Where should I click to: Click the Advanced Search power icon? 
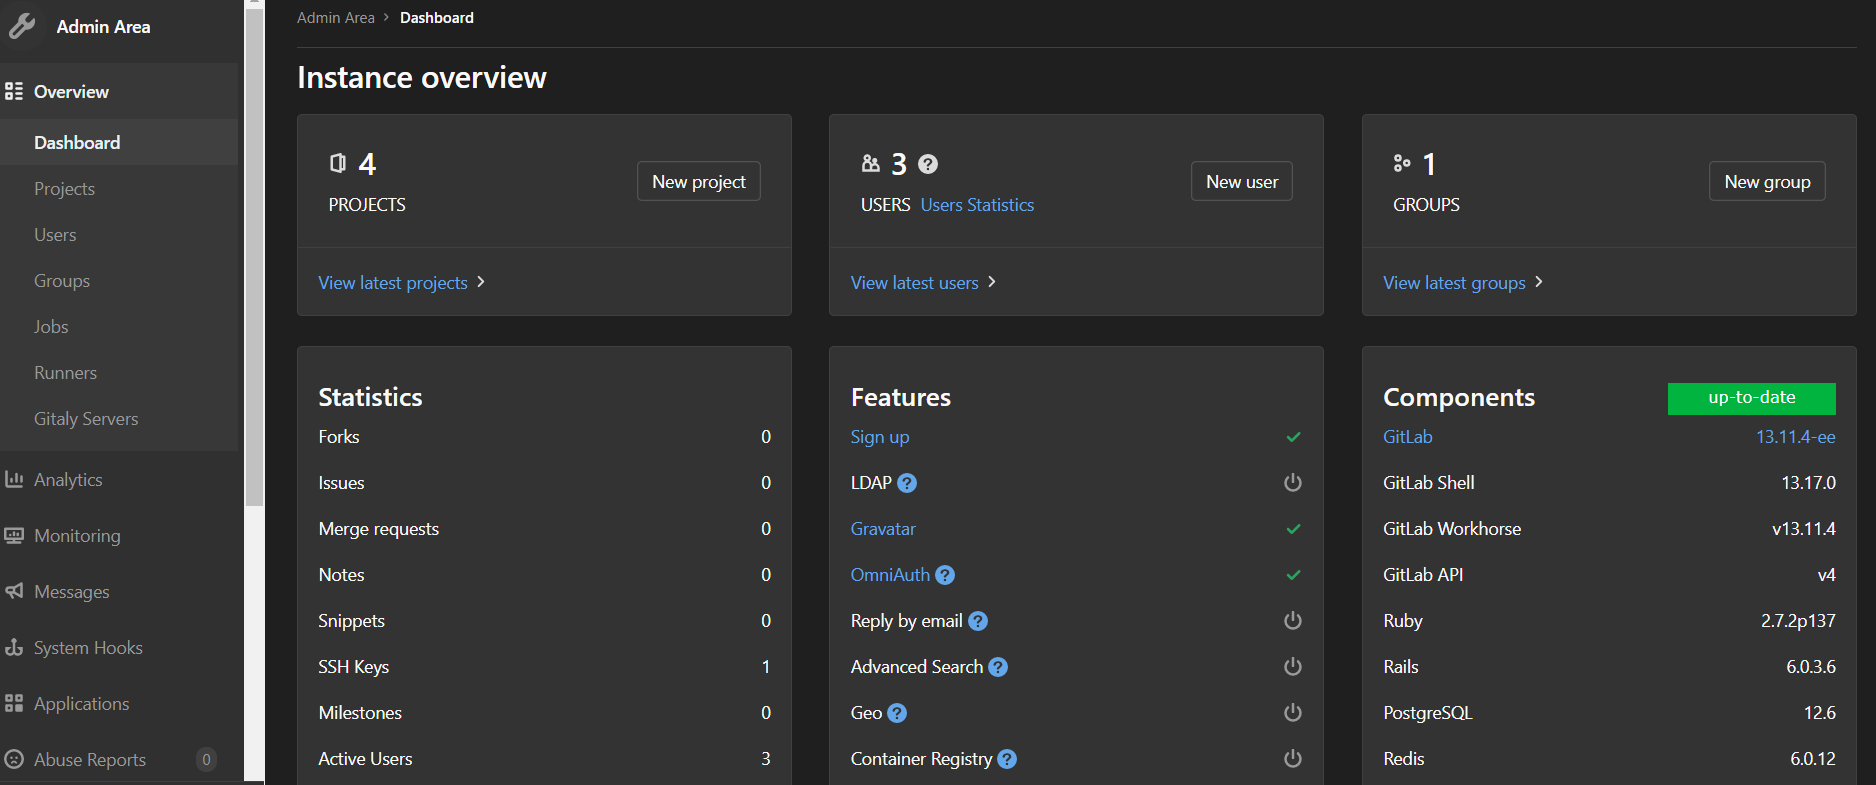click(1293, 666)
